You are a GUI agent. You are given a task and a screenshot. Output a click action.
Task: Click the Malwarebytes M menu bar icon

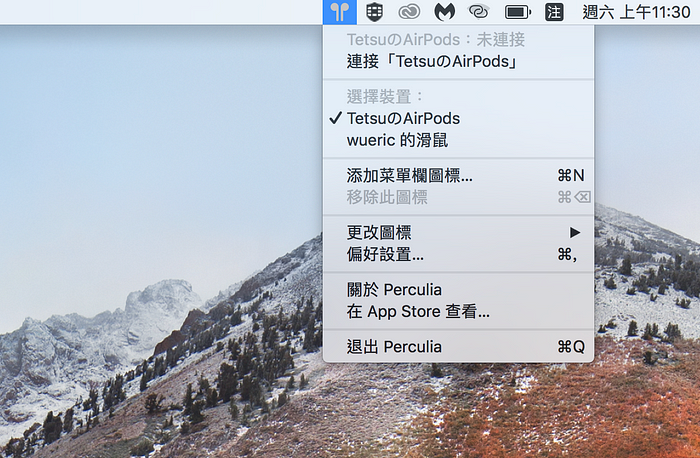pyautogui.click(x=444, y=12)
